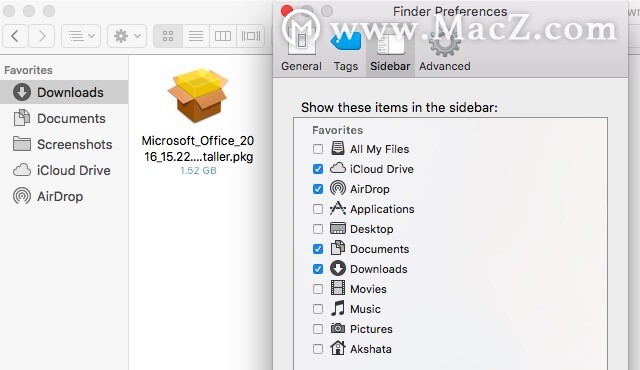
Task: Switch Finder to column view
Action: [223, 36]
